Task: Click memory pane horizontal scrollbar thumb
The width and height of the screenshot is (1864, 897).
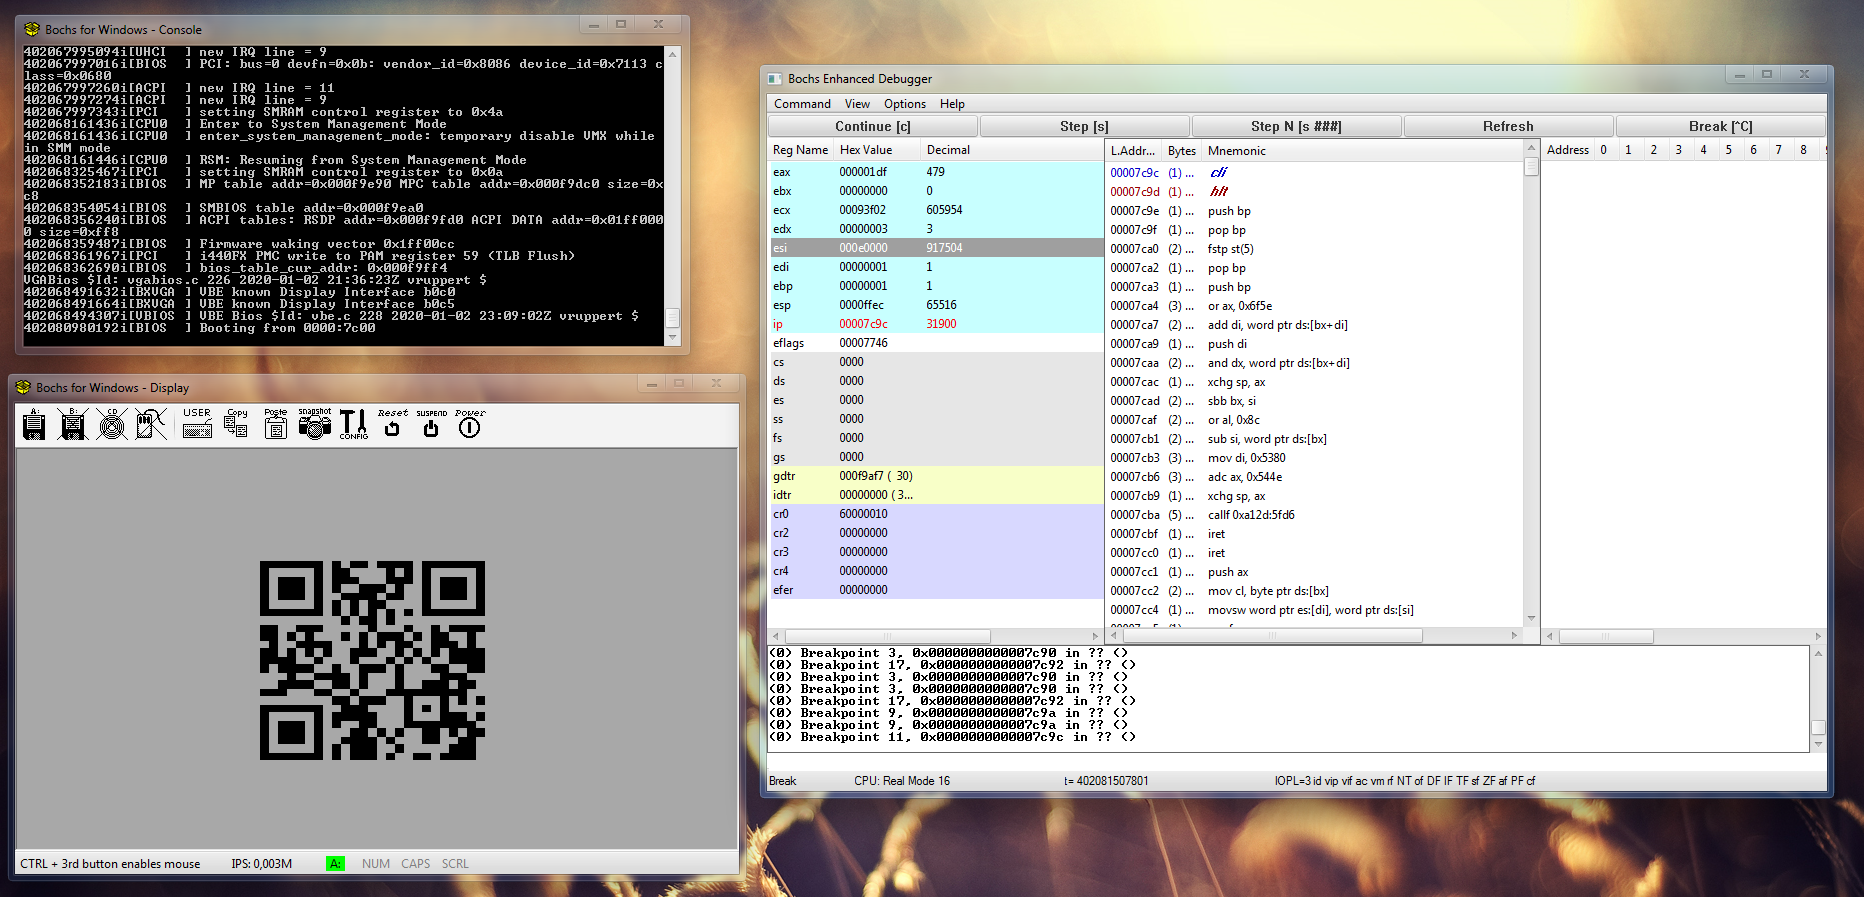Action: (x=1606, y=636)
